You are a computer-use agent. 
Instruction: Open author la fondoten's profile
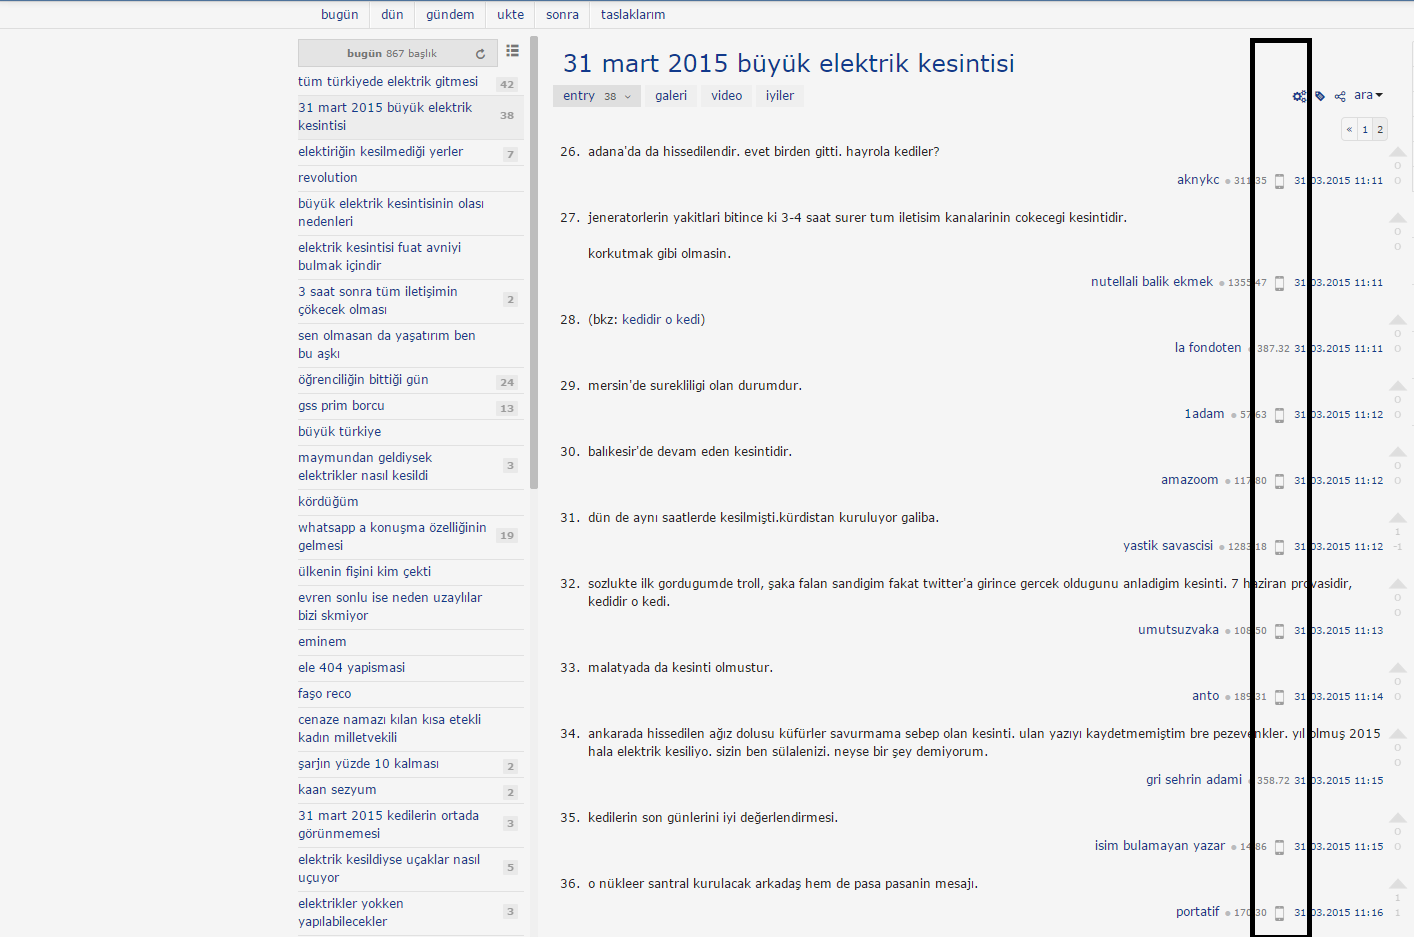point(1208,348)
